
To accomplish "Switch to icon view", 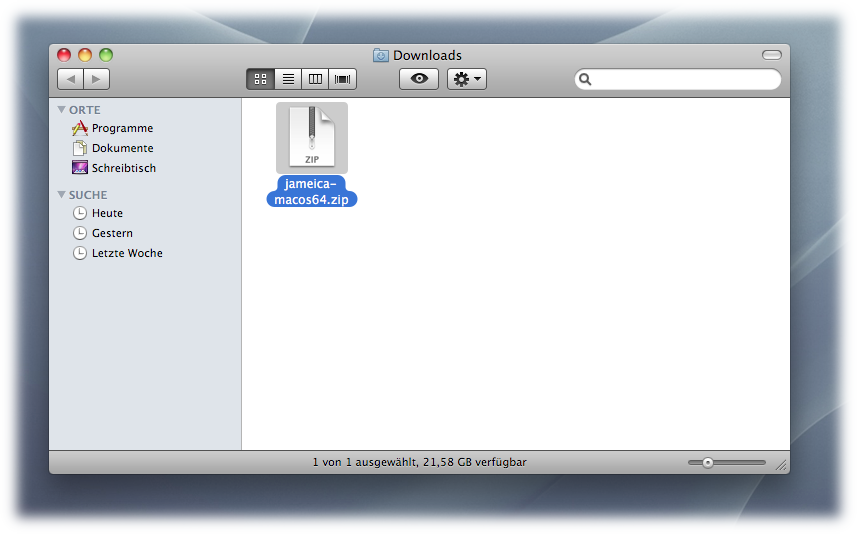I will tap(261, 79).
